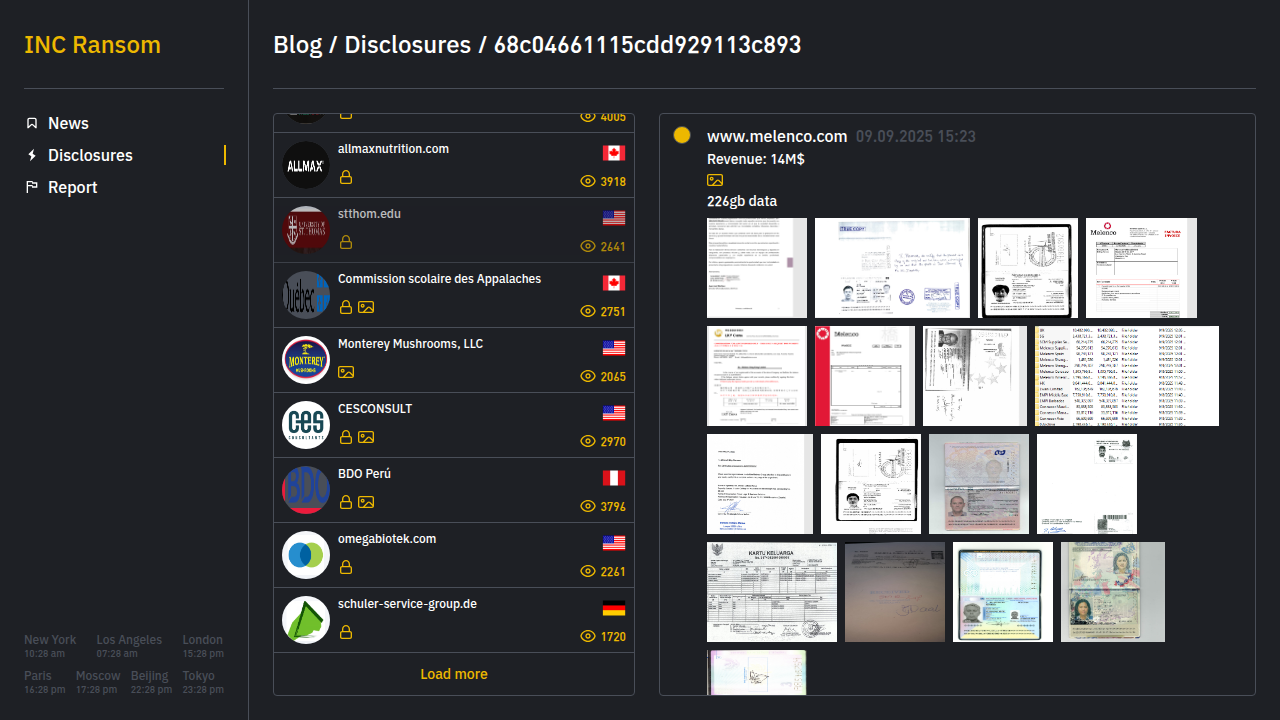Click lock icon under stthom.edu

pos(346,242)
